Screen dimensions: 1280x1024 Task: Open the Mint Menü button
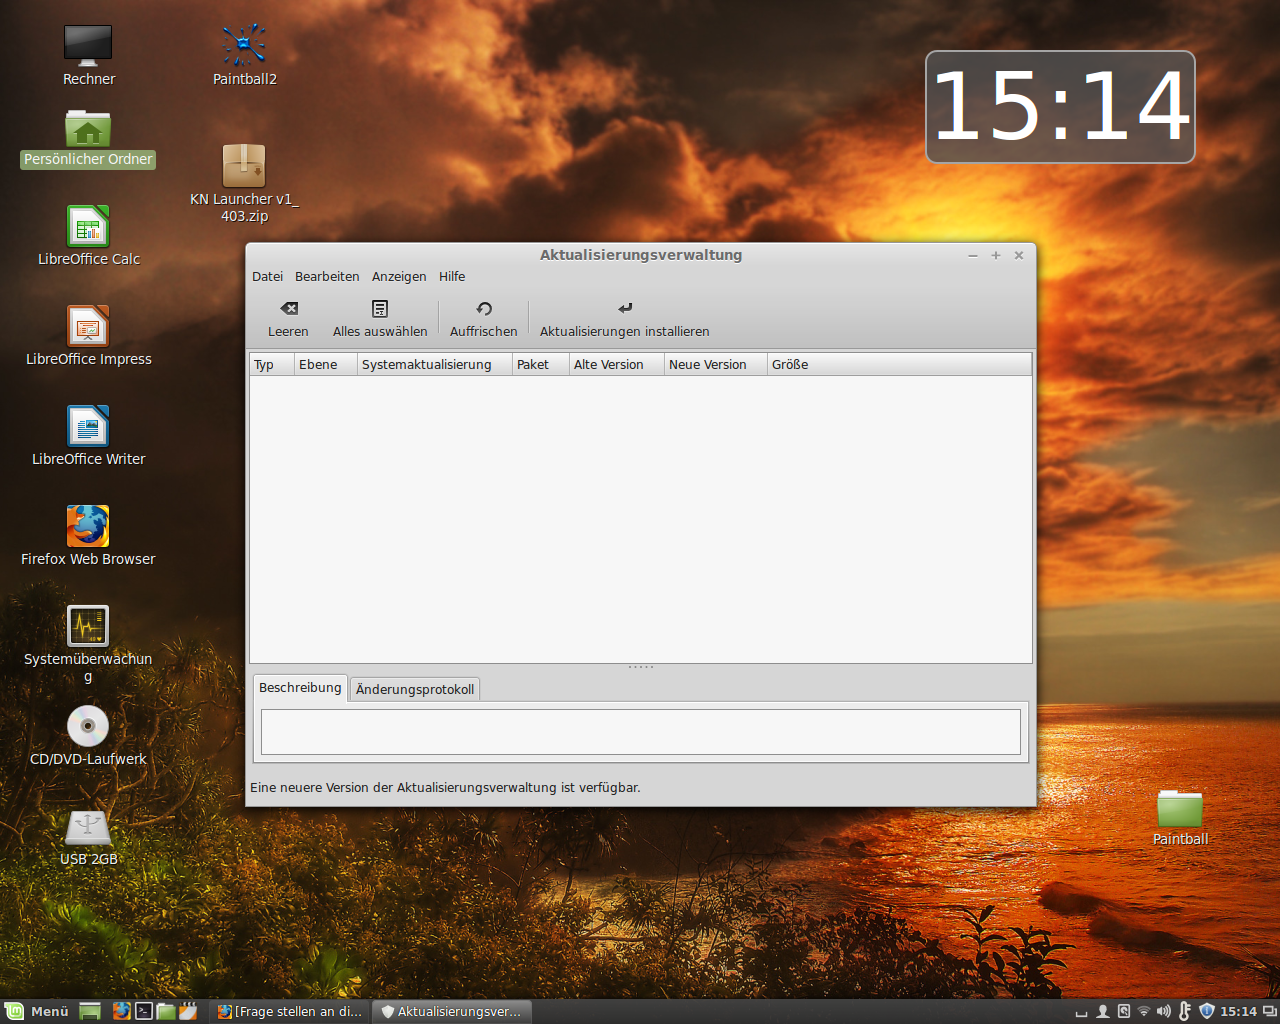click(x=37, y=1011)
